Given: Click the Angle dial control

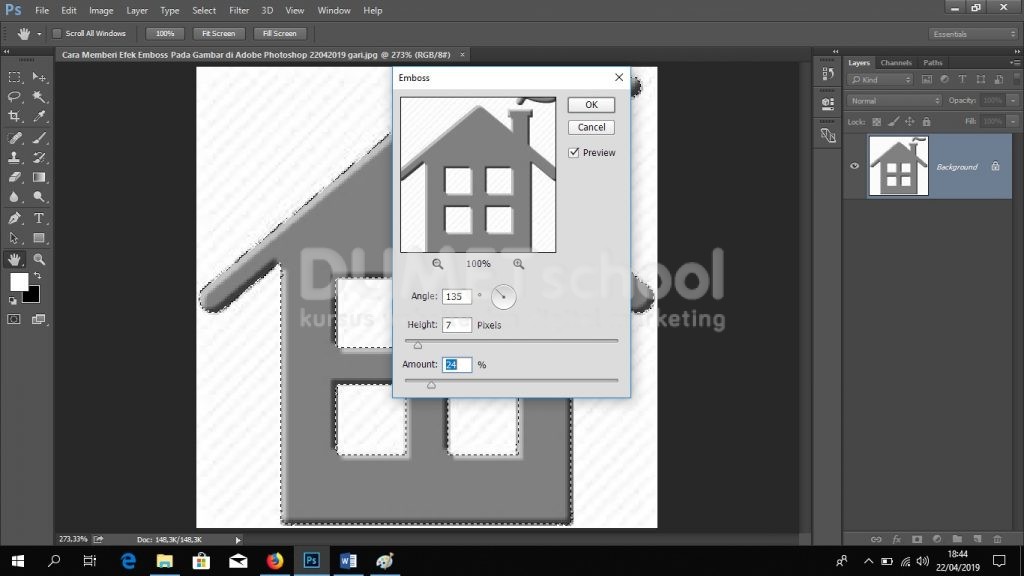Looking at the screenshot, I should (x=504, y=297).
